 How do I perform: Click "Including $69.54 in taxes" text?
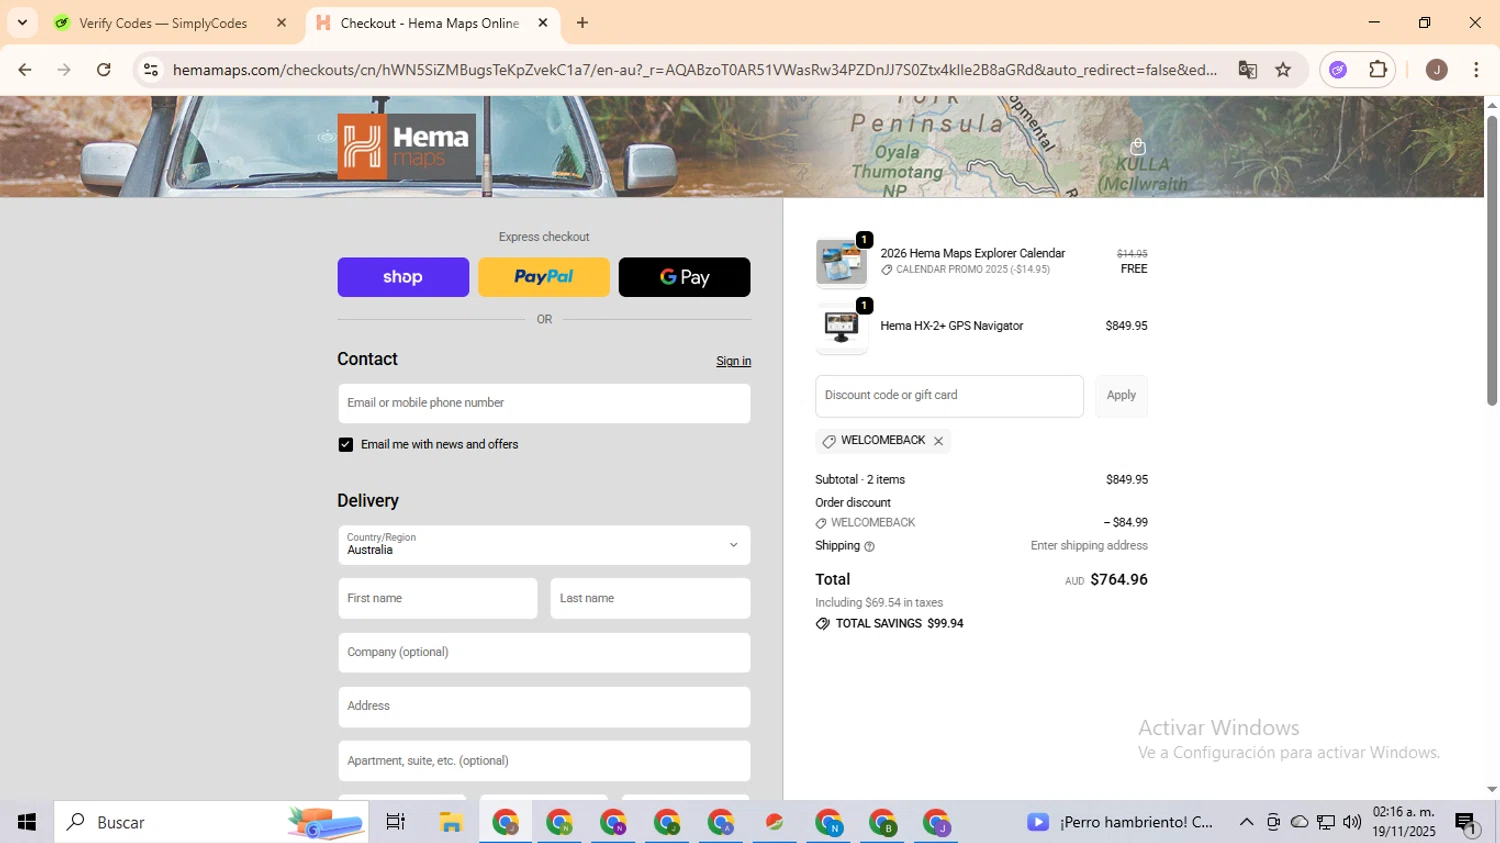coord(879,603)
